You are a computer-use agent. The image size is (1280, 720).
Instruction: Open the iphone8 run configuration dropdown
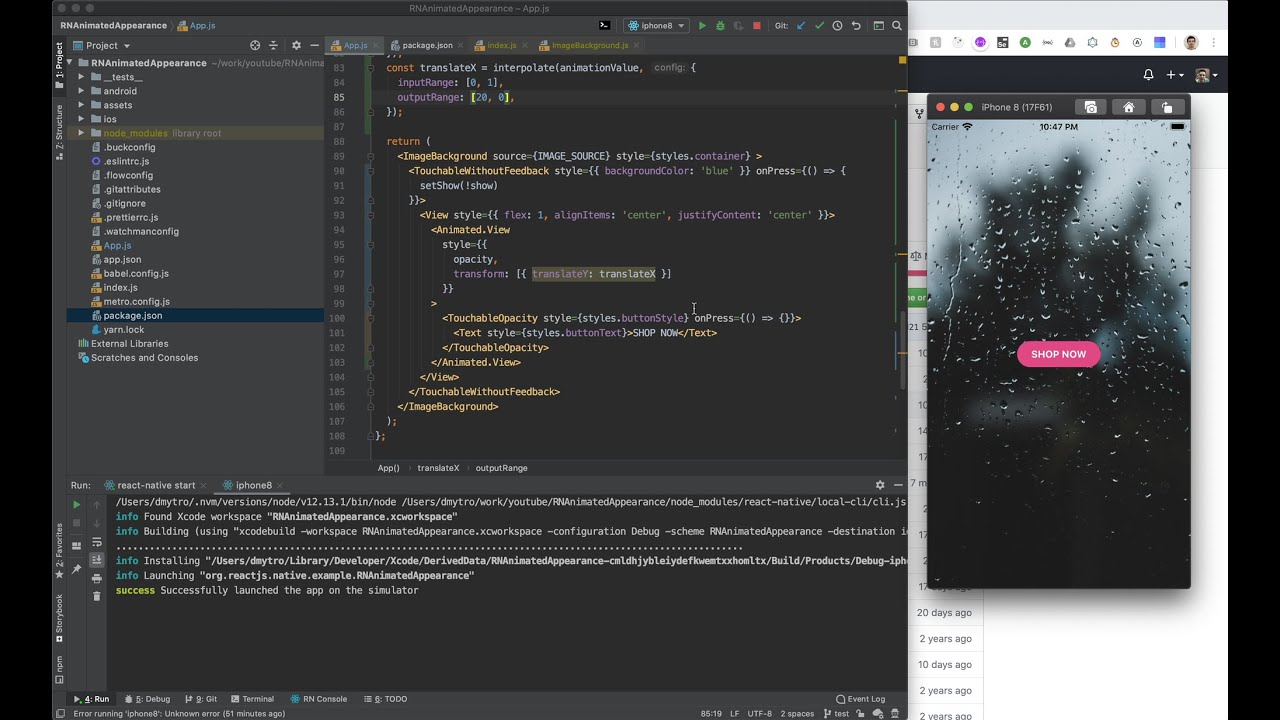coord(656,26)
